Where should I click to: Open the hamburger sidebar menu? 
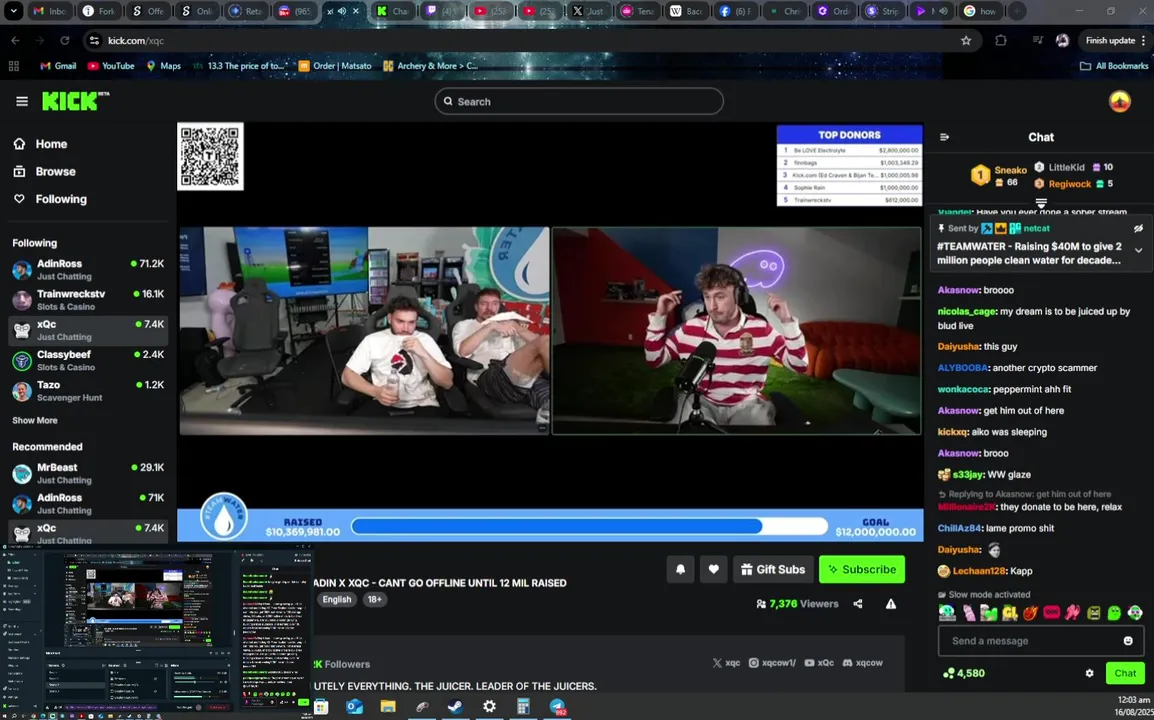pyautogui.click(x=22, y=102)
